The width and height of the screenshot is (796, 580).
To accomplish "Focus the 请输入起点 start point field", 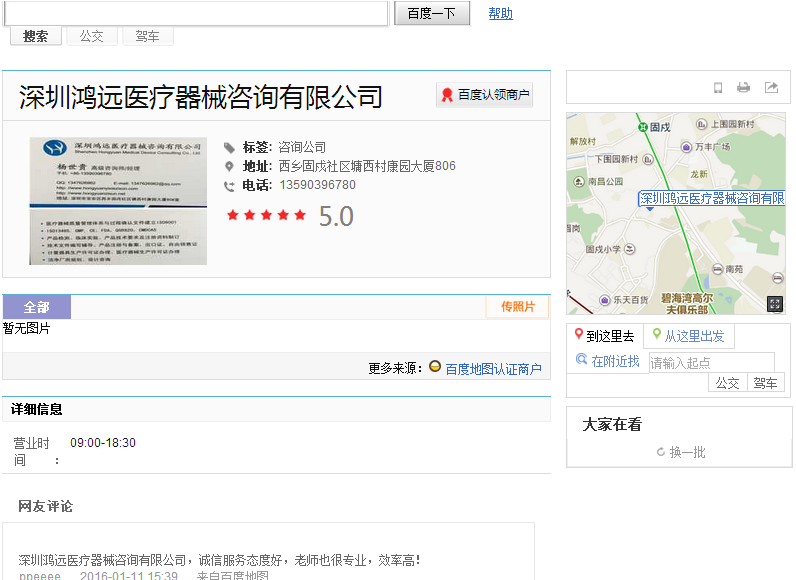I will click(x=712, y=363).
